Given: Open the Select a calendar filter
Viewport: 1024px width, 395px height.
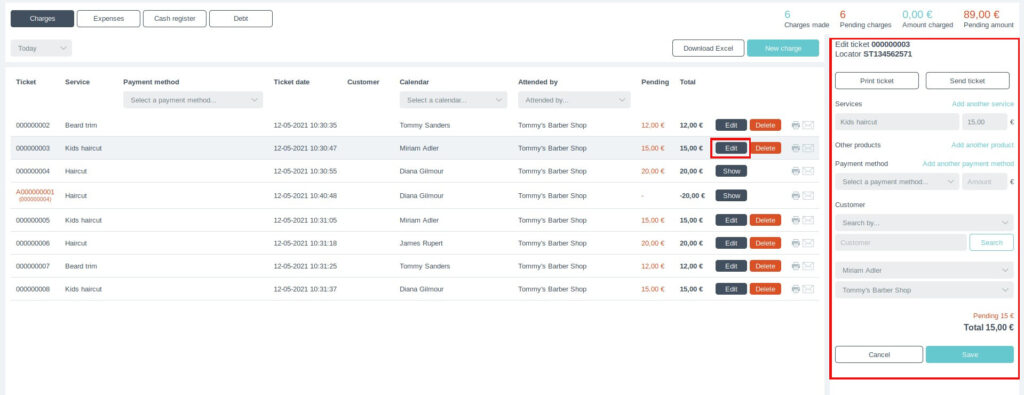Looking at the screenshot, I should 453,100.
